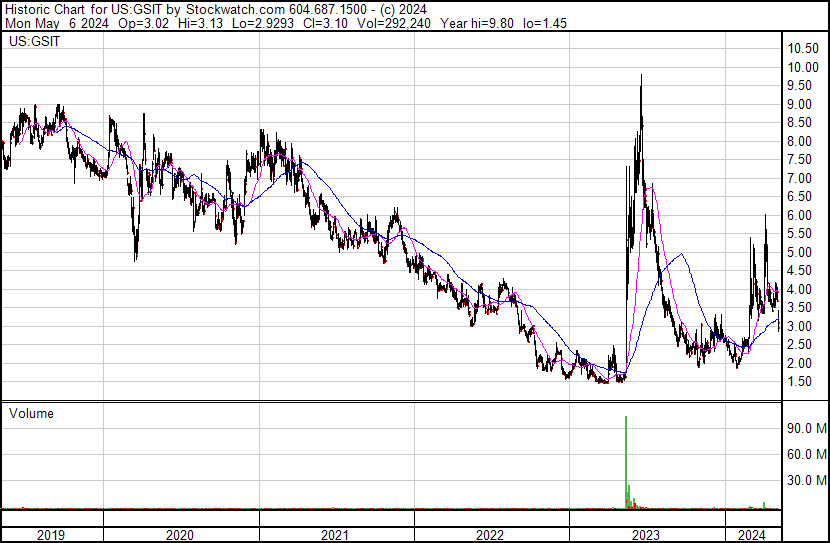
Task: Click the 2023 year label on time axis
Action: click(646, 535)
